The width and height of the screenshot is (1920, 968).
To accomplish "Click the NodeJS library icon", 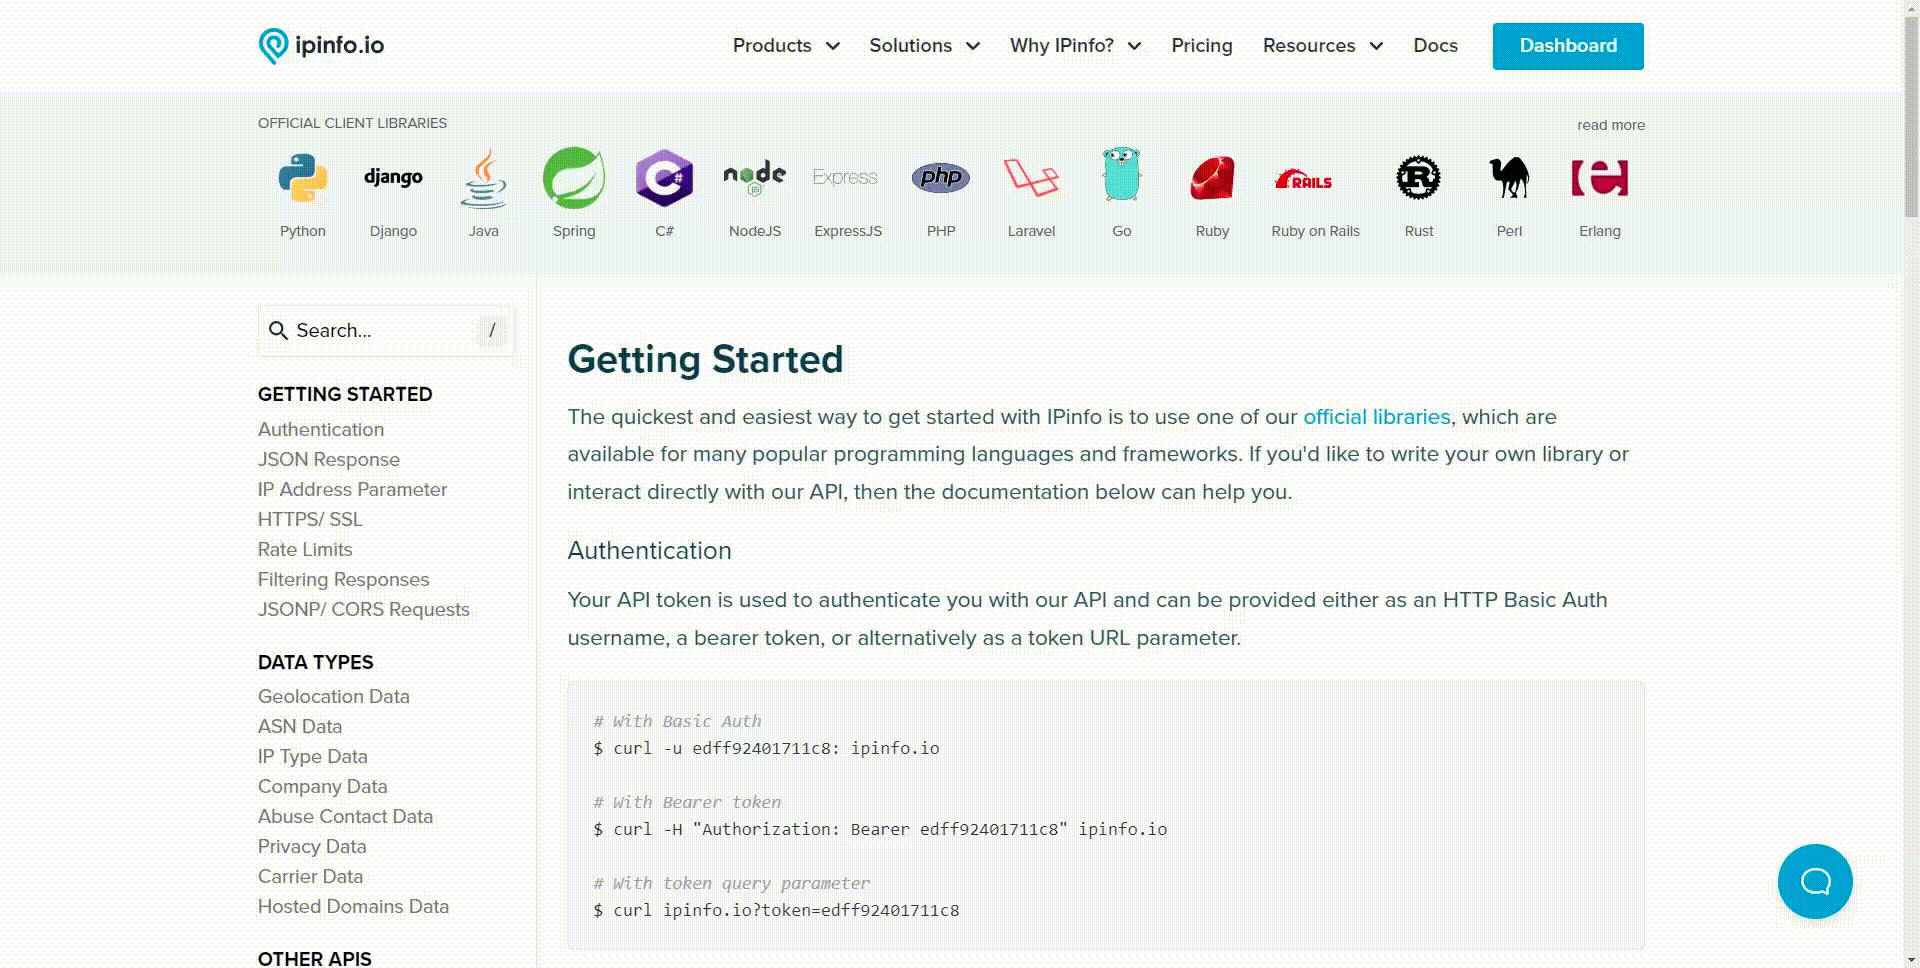I will point(755,177).
